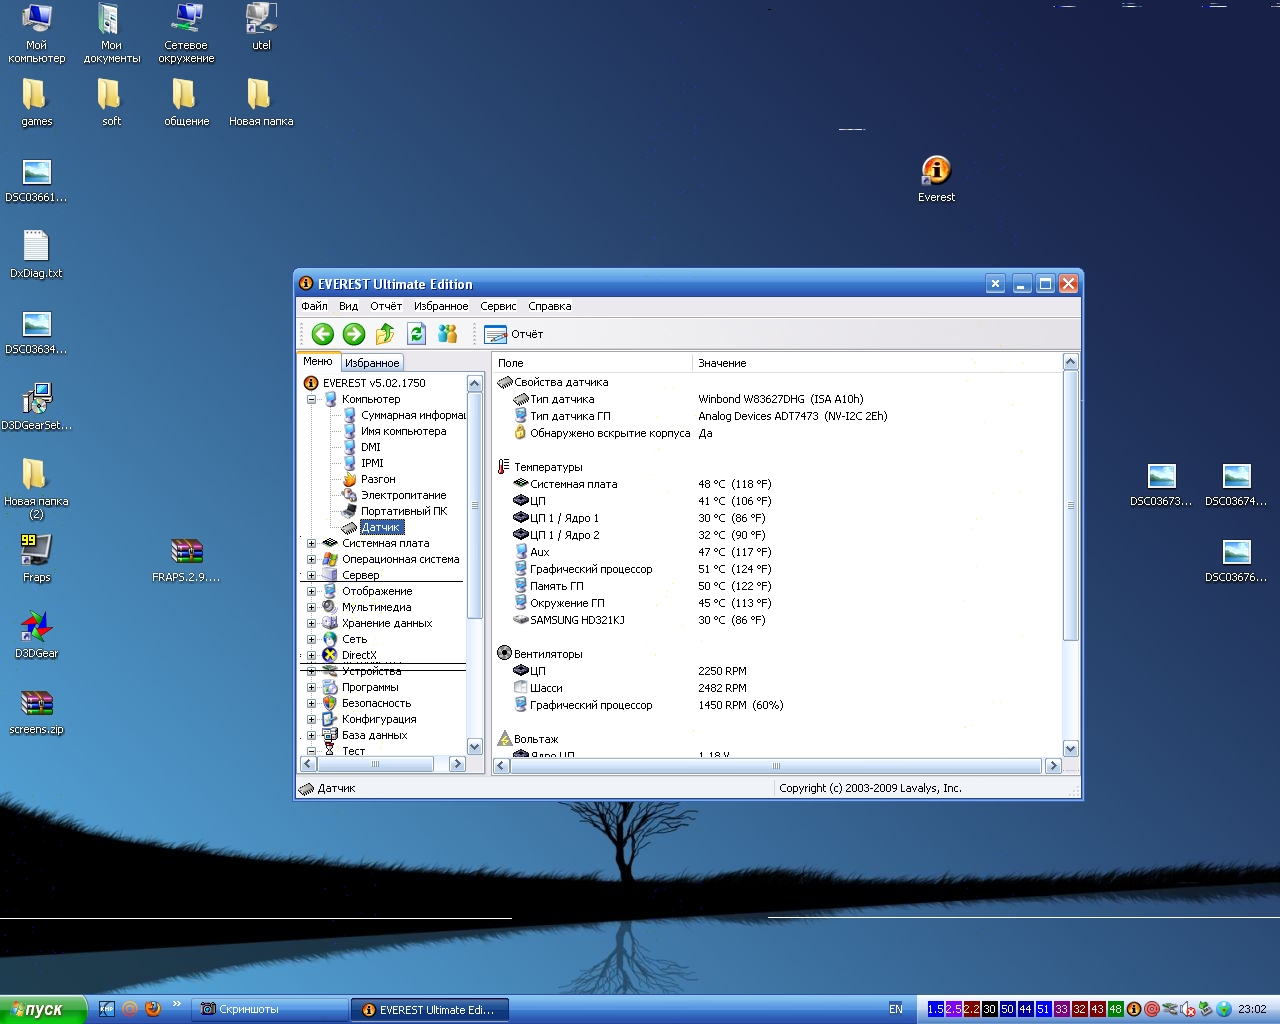Click the extra X button in title bar
The image size is (1280, 1024).
tap(995, 284)
